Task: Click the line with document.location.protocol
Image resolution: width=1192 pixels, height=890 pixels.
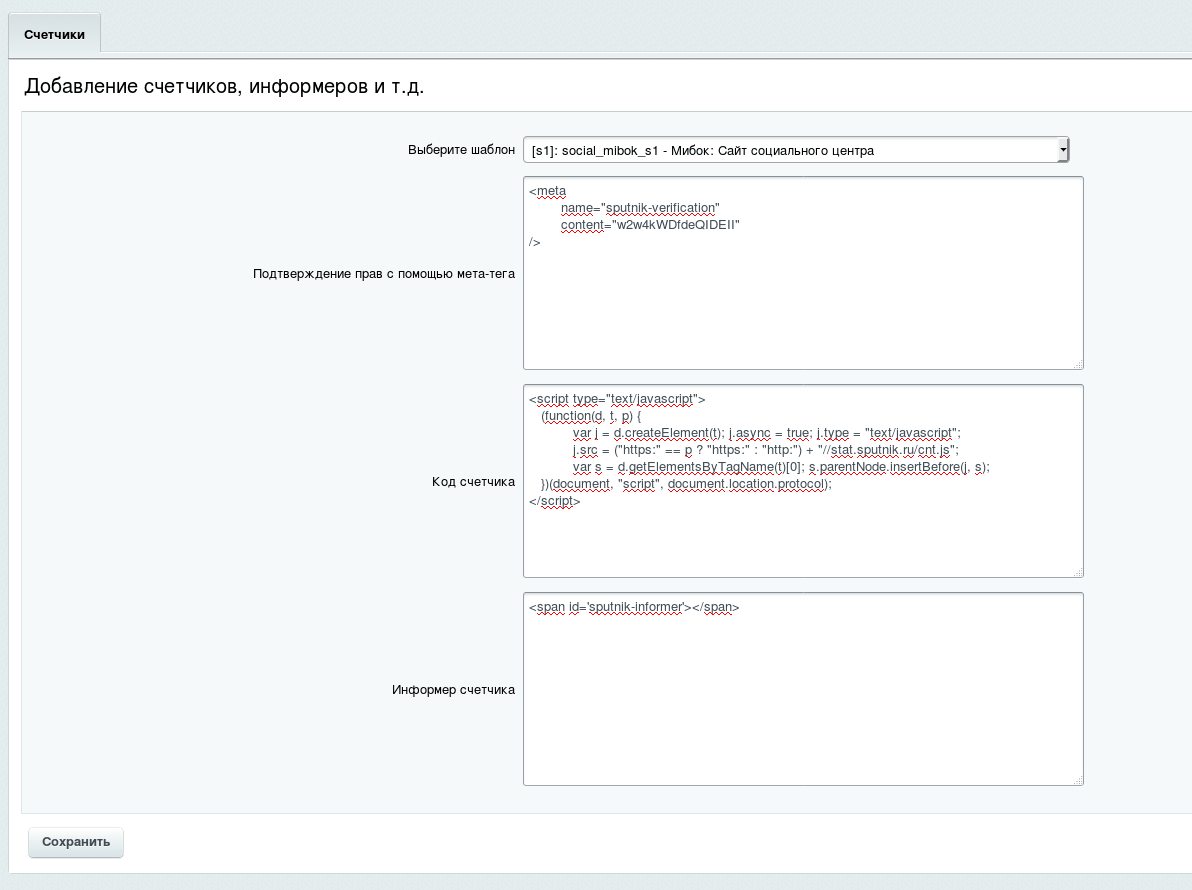Action: (x=686, y=484)
